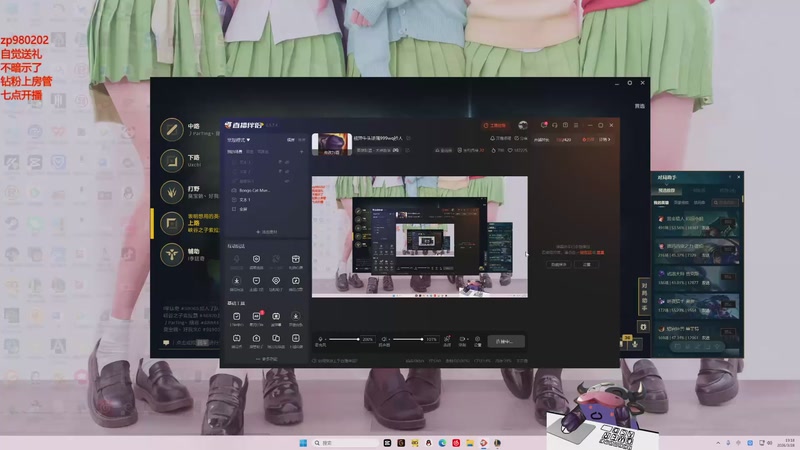Open the tool icon with red notification badge
This screenshot has width=800, height=450.
(x=256, y=316)
